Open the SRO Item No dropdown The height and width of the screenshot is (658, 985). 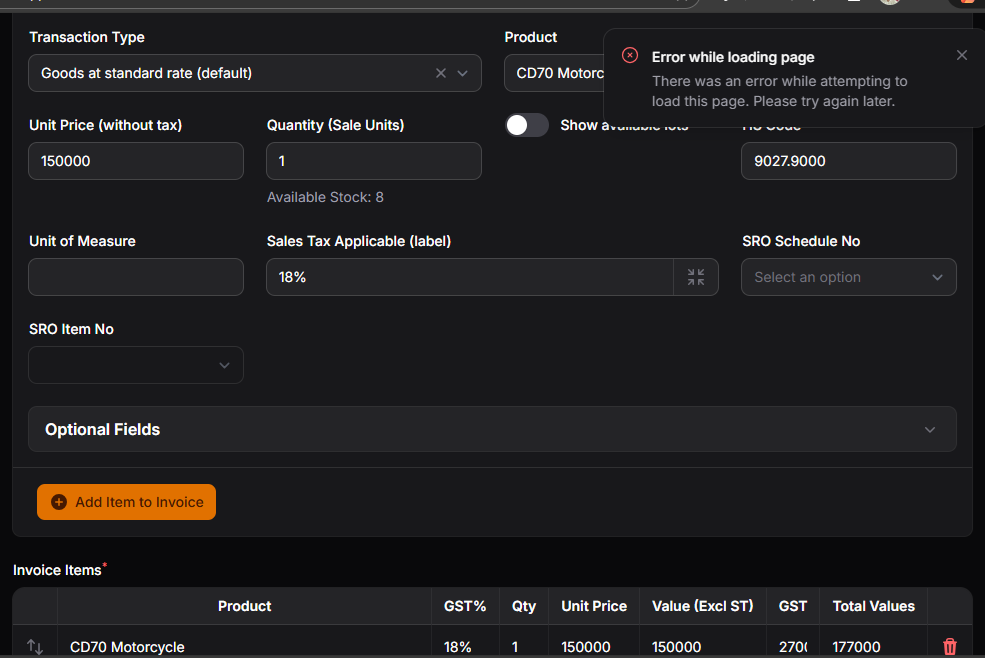pos(136,365)
